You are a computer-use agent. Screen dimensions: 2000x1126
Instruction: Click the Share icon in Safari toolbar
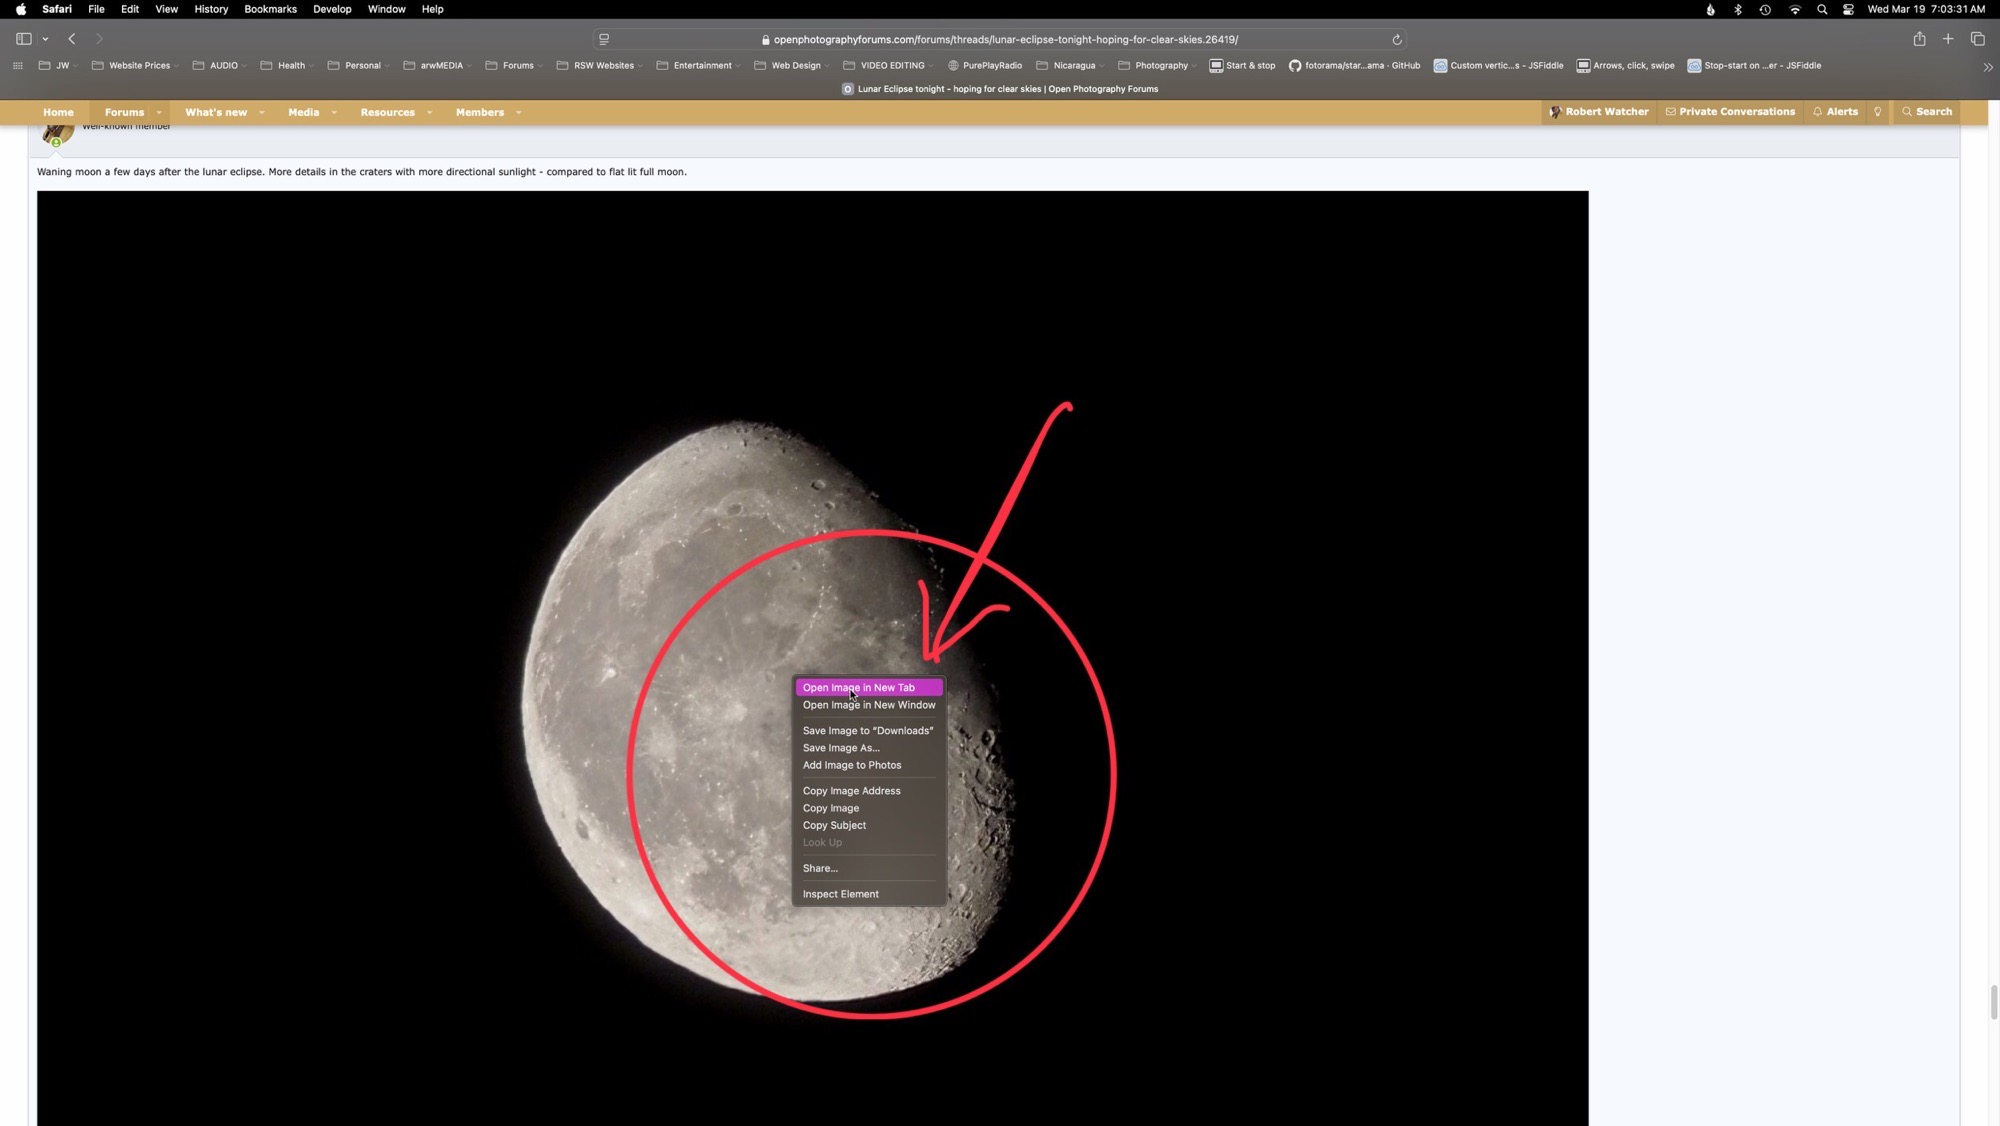pos(1919,39)
